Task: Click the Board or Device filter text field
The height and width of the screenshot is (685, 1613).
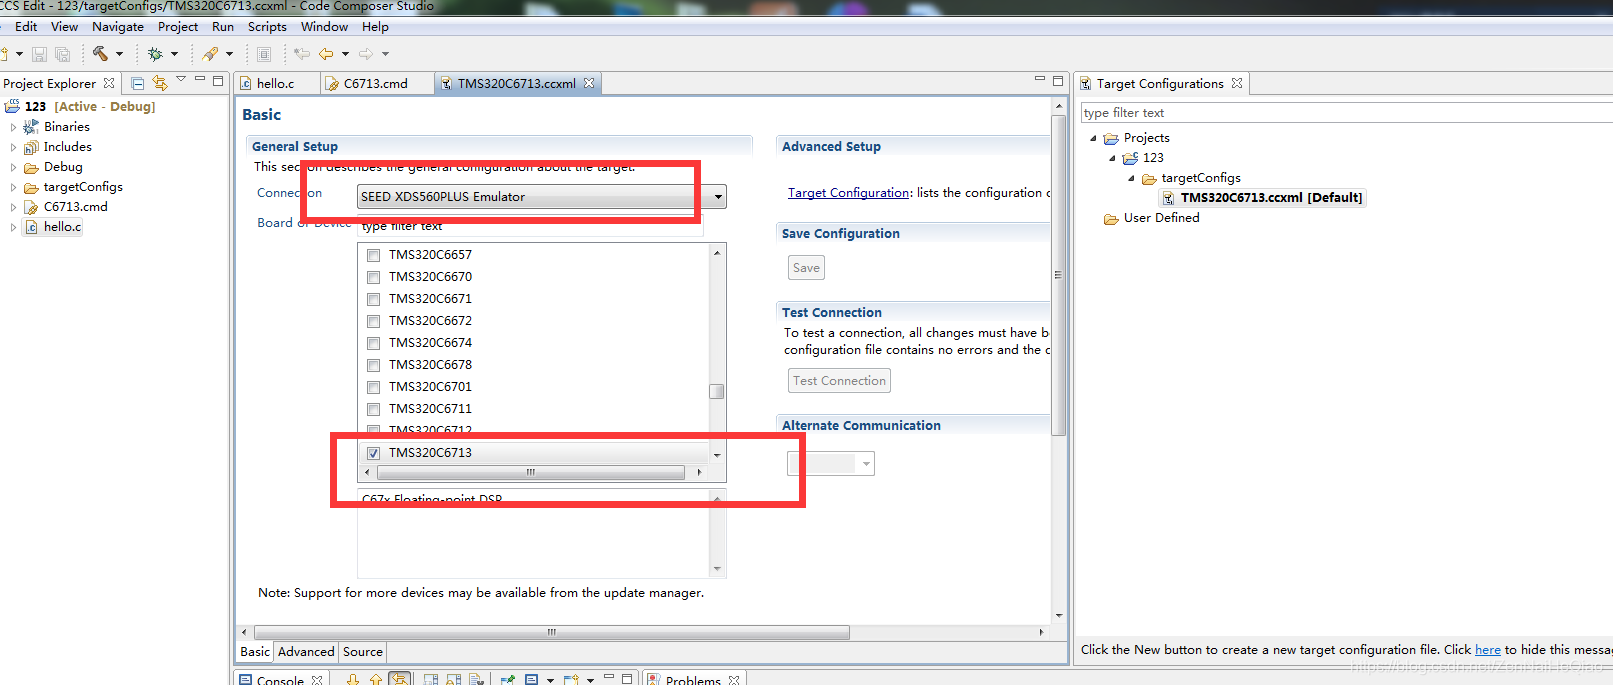Action: [531, 226]
